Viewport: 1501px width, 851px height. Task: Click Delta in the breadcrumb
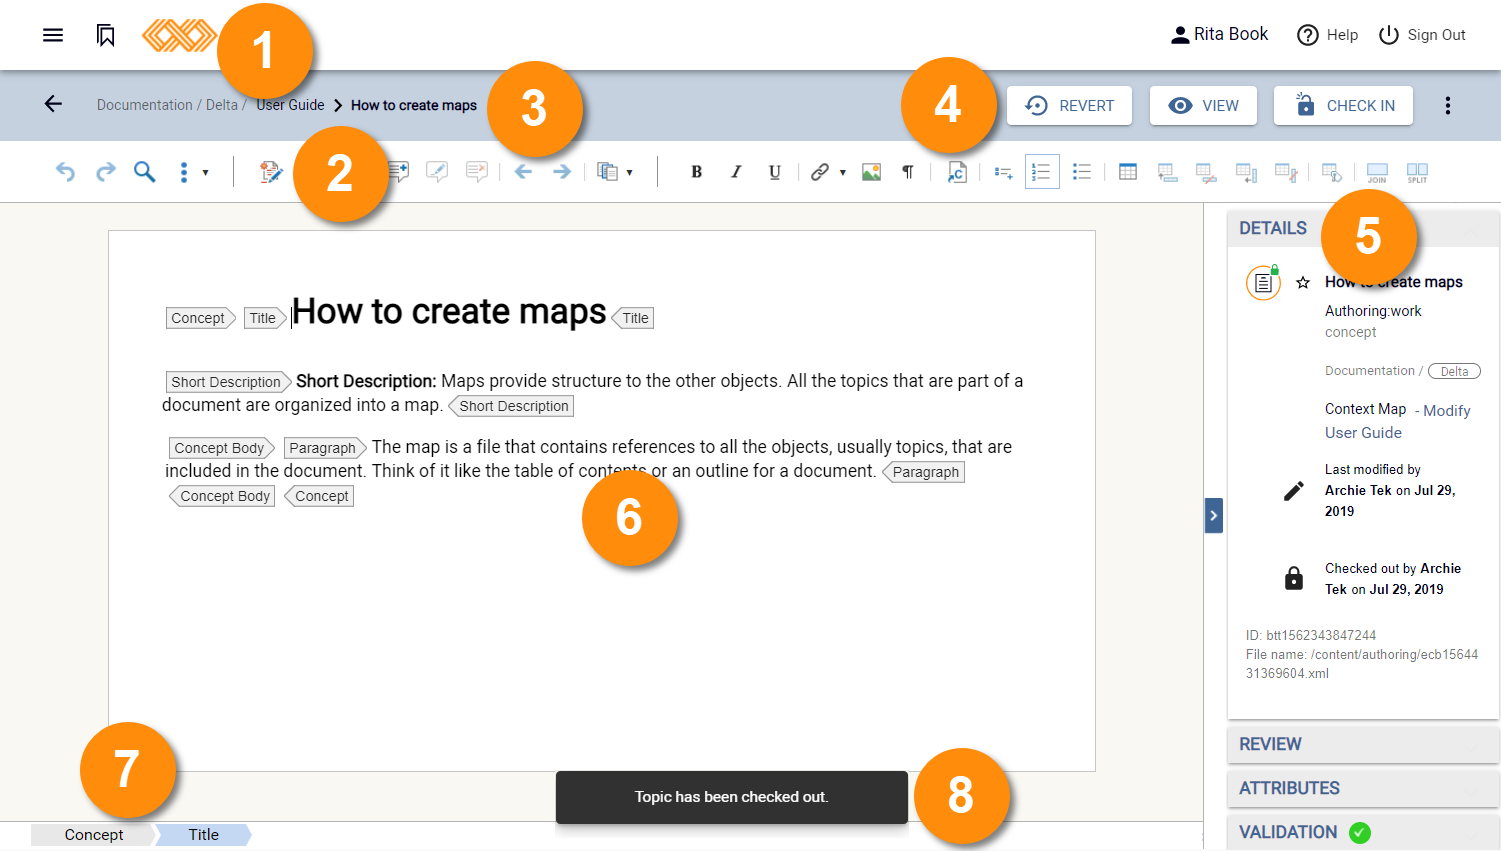coord(221,105)
